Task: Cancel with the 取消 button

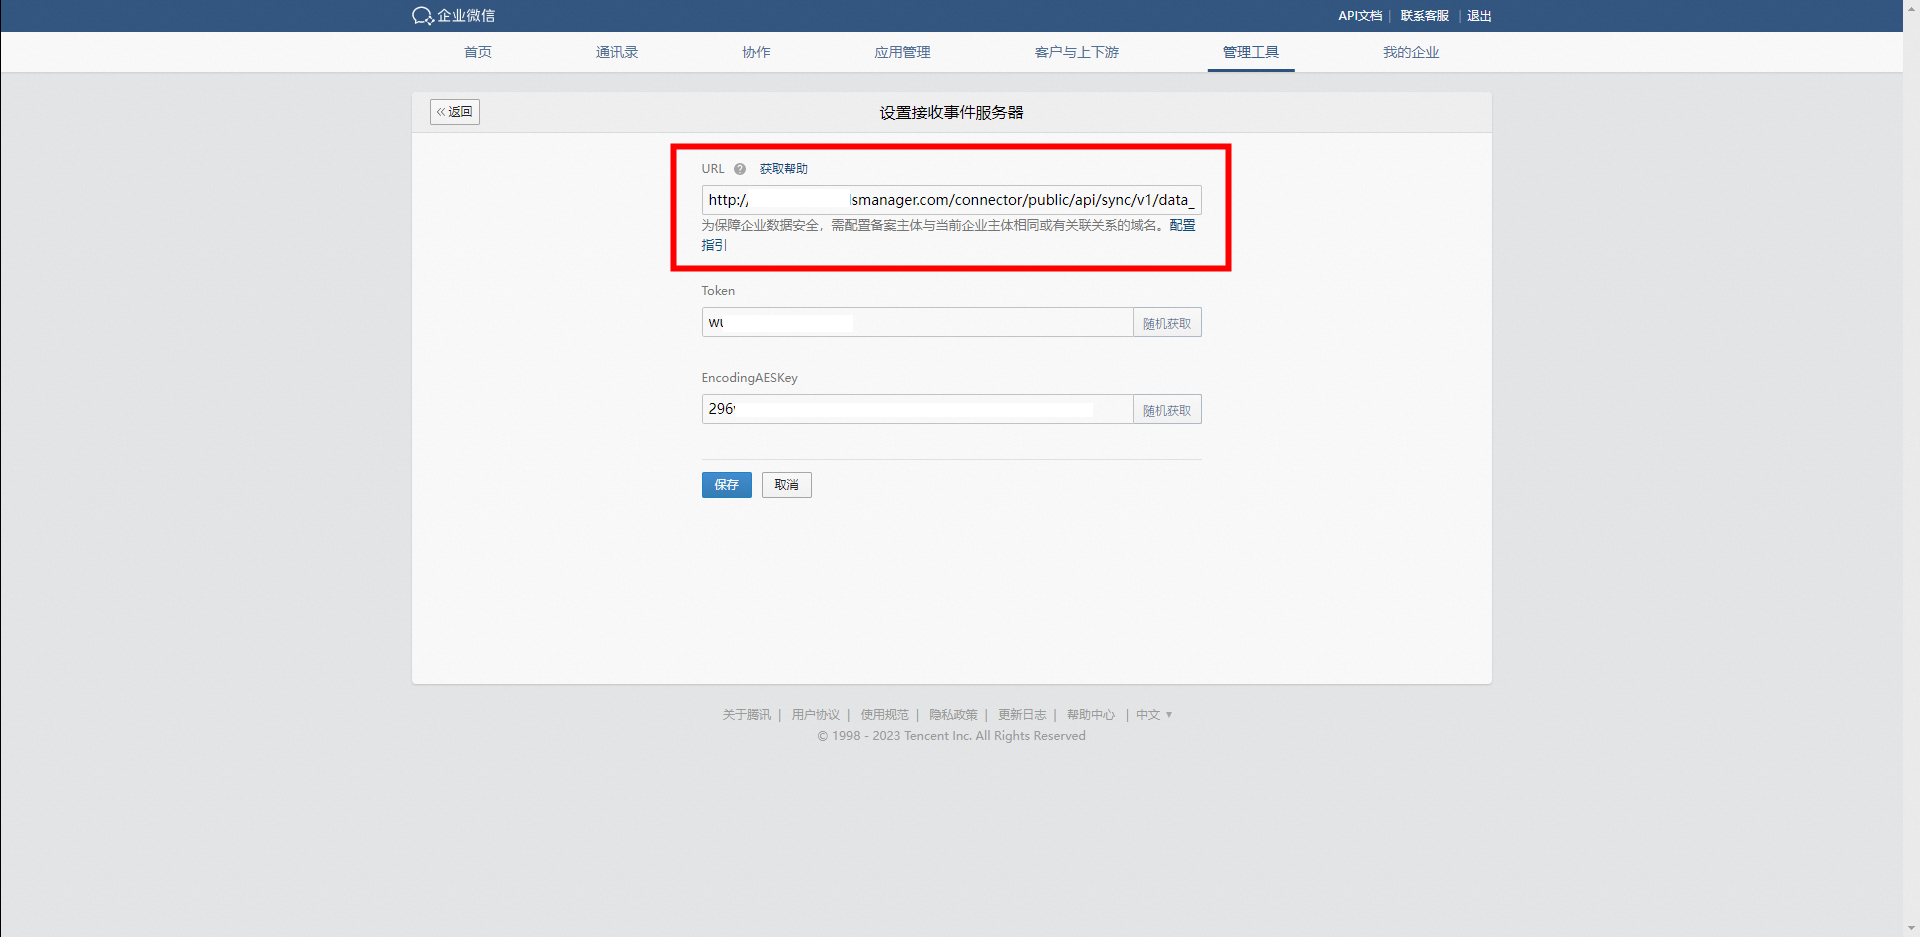Action: pos(787,485)
